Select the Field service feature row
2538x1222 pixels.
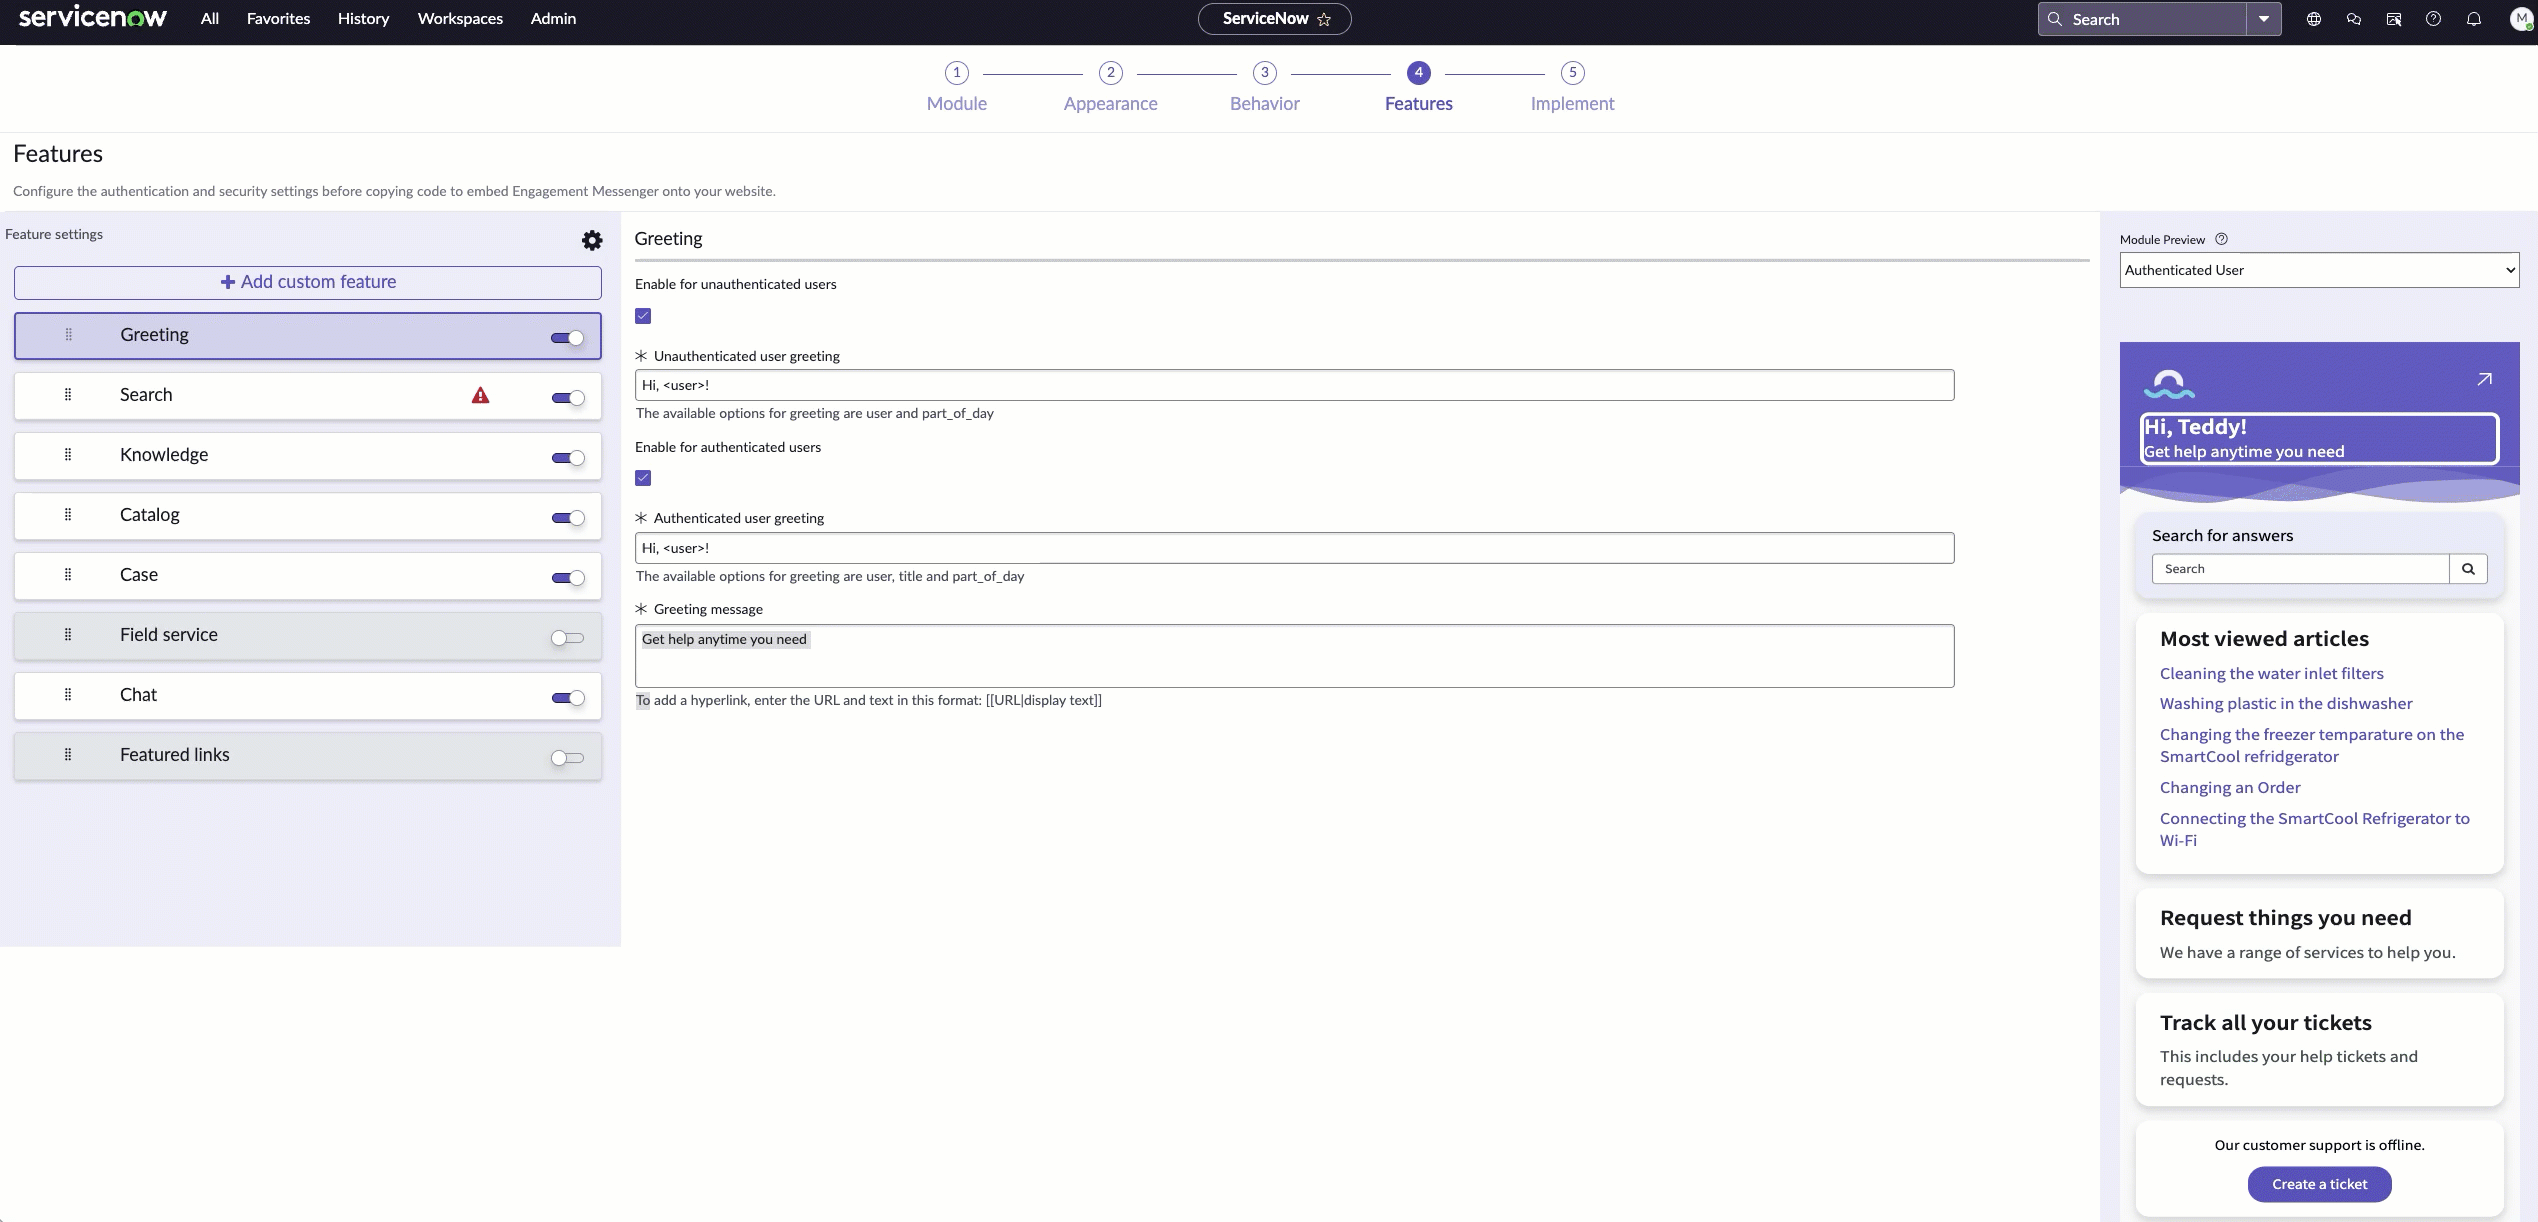coord(308,636)
